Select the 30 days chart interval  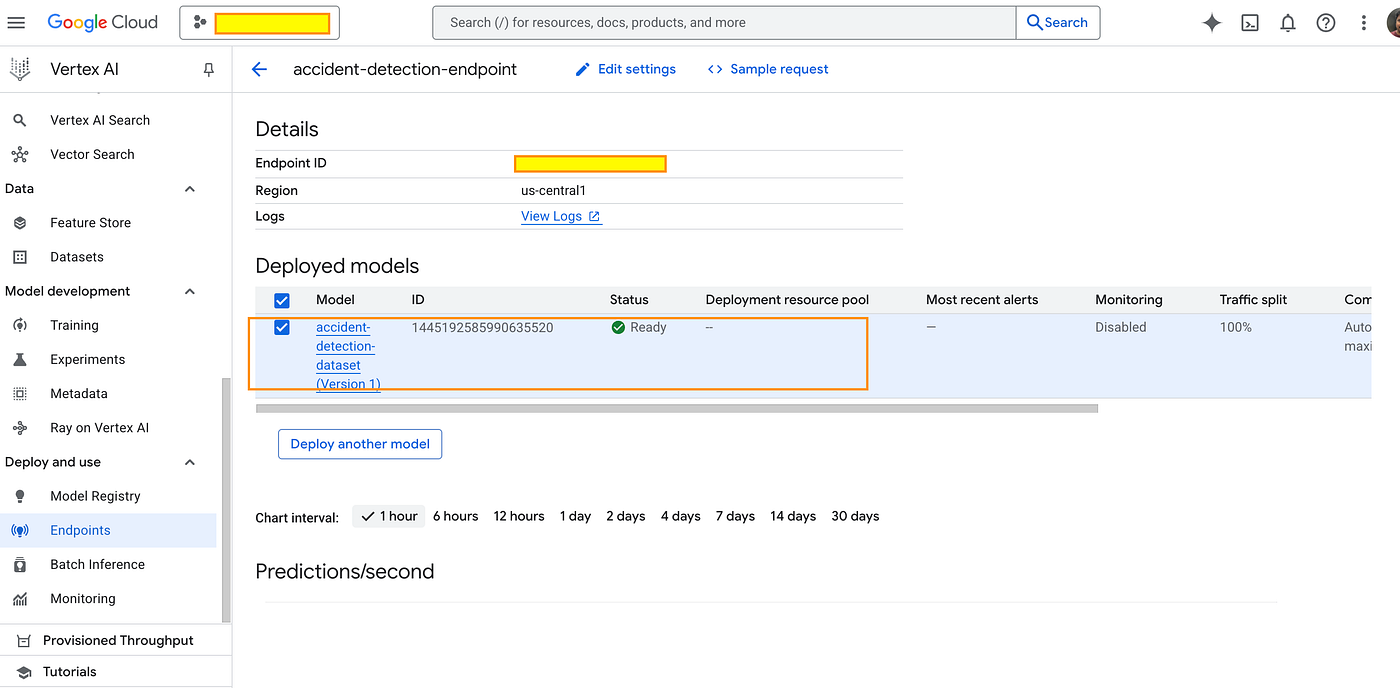point(855,516)
